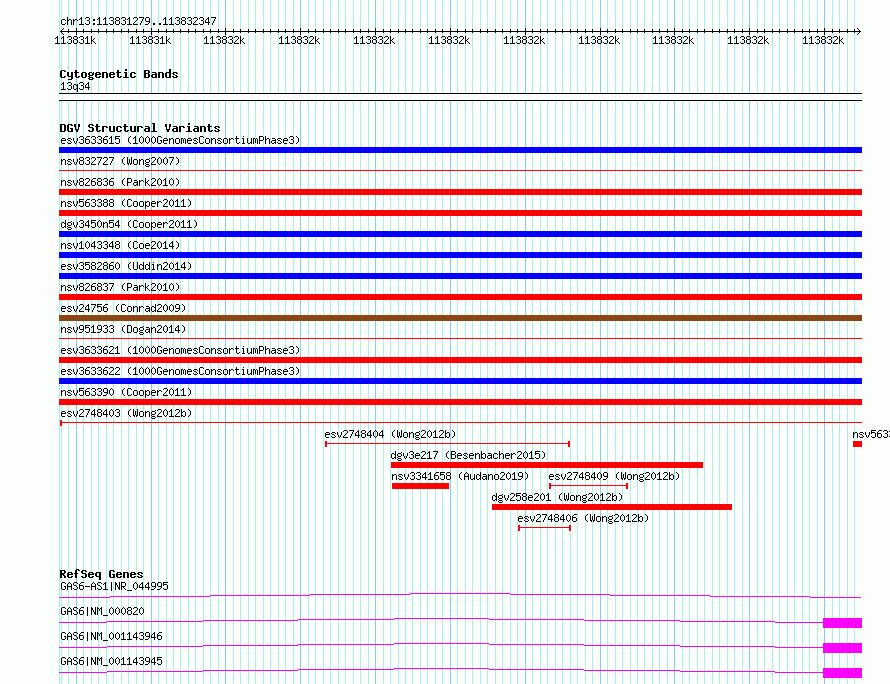
Task: Select the partially visible nsv563 variant at right edge
Action: (x=858, y=444)
